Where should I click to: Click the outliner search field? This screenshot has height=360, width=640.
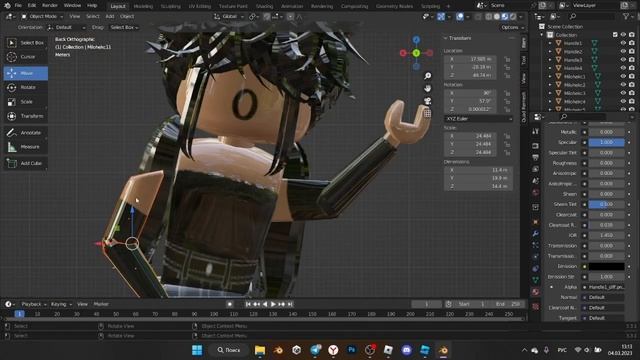[592, 16]
